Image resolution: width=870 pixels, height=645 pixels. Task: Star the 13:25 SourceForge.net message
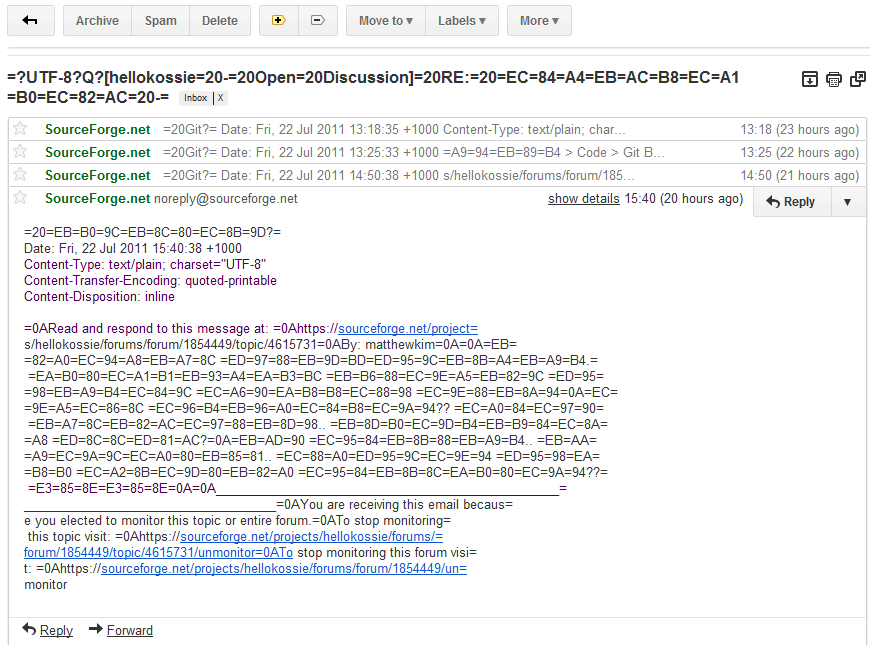[19, 152]
